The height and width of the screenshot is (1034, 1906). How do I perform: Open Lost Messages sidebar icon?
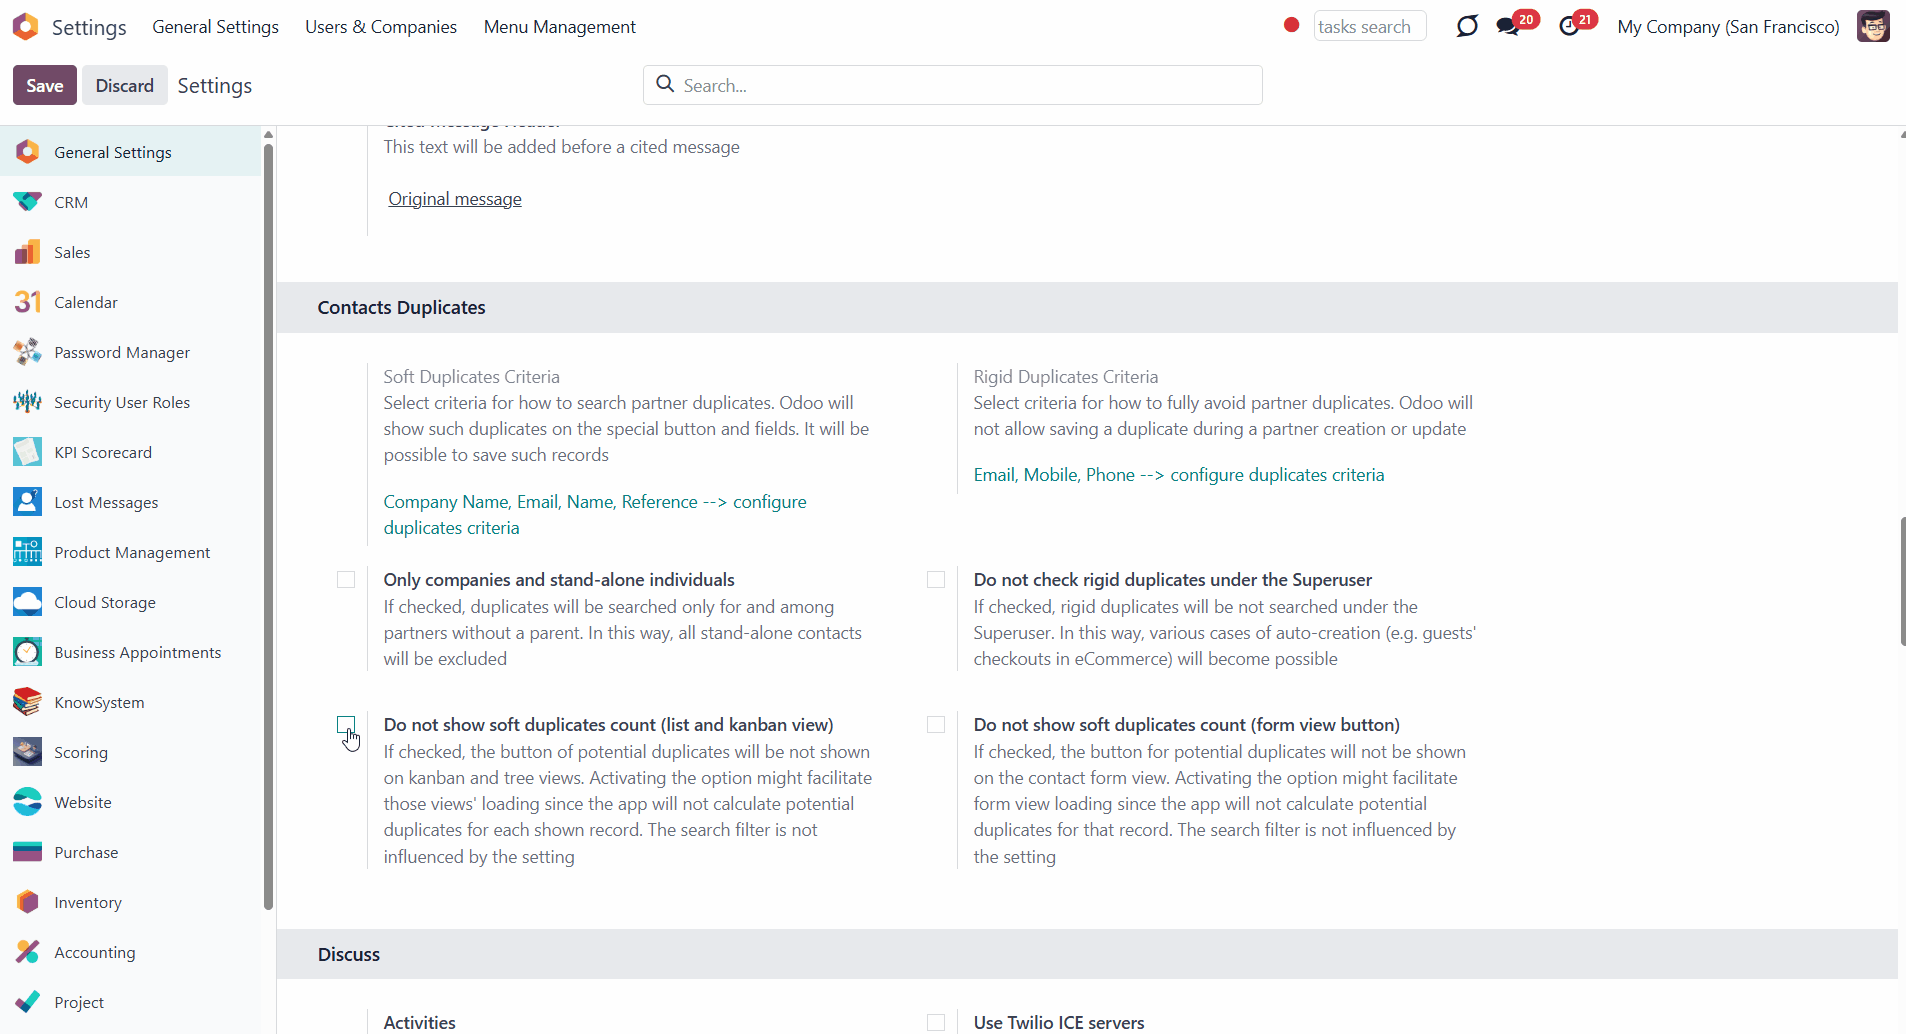click(28, 502)
